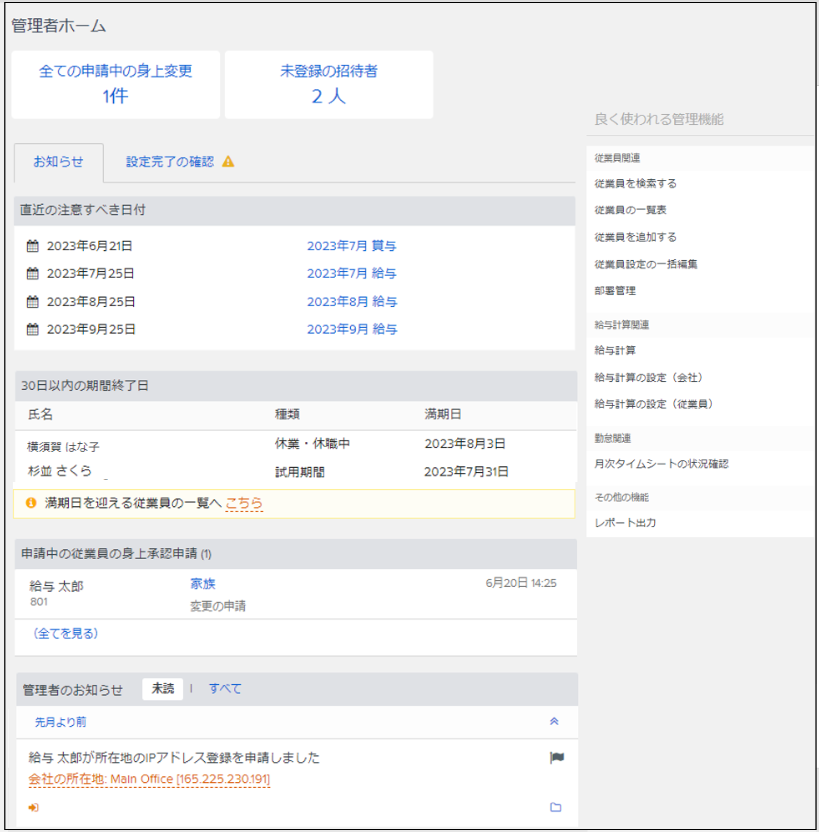The image size is (819, 832).
Task: Click the 2023年7月31日 expiration date
Action: point(466,471)
